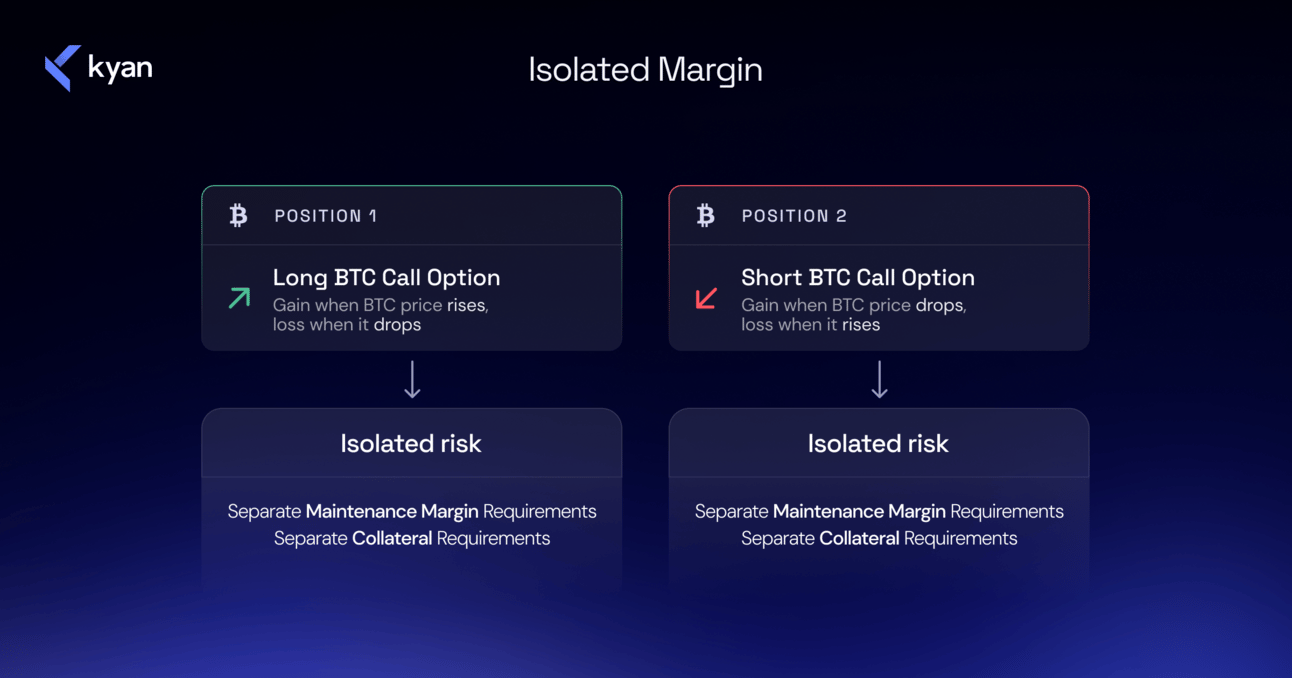Click Collateral Requirements text in right card

click(x=918, y=538)
